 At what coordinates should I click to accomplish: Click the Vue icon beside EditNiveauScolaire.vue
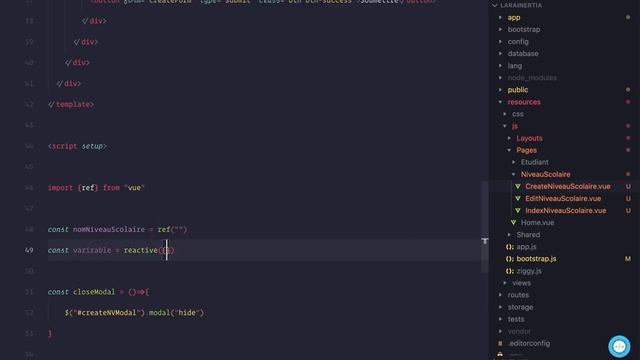(518, 199)
